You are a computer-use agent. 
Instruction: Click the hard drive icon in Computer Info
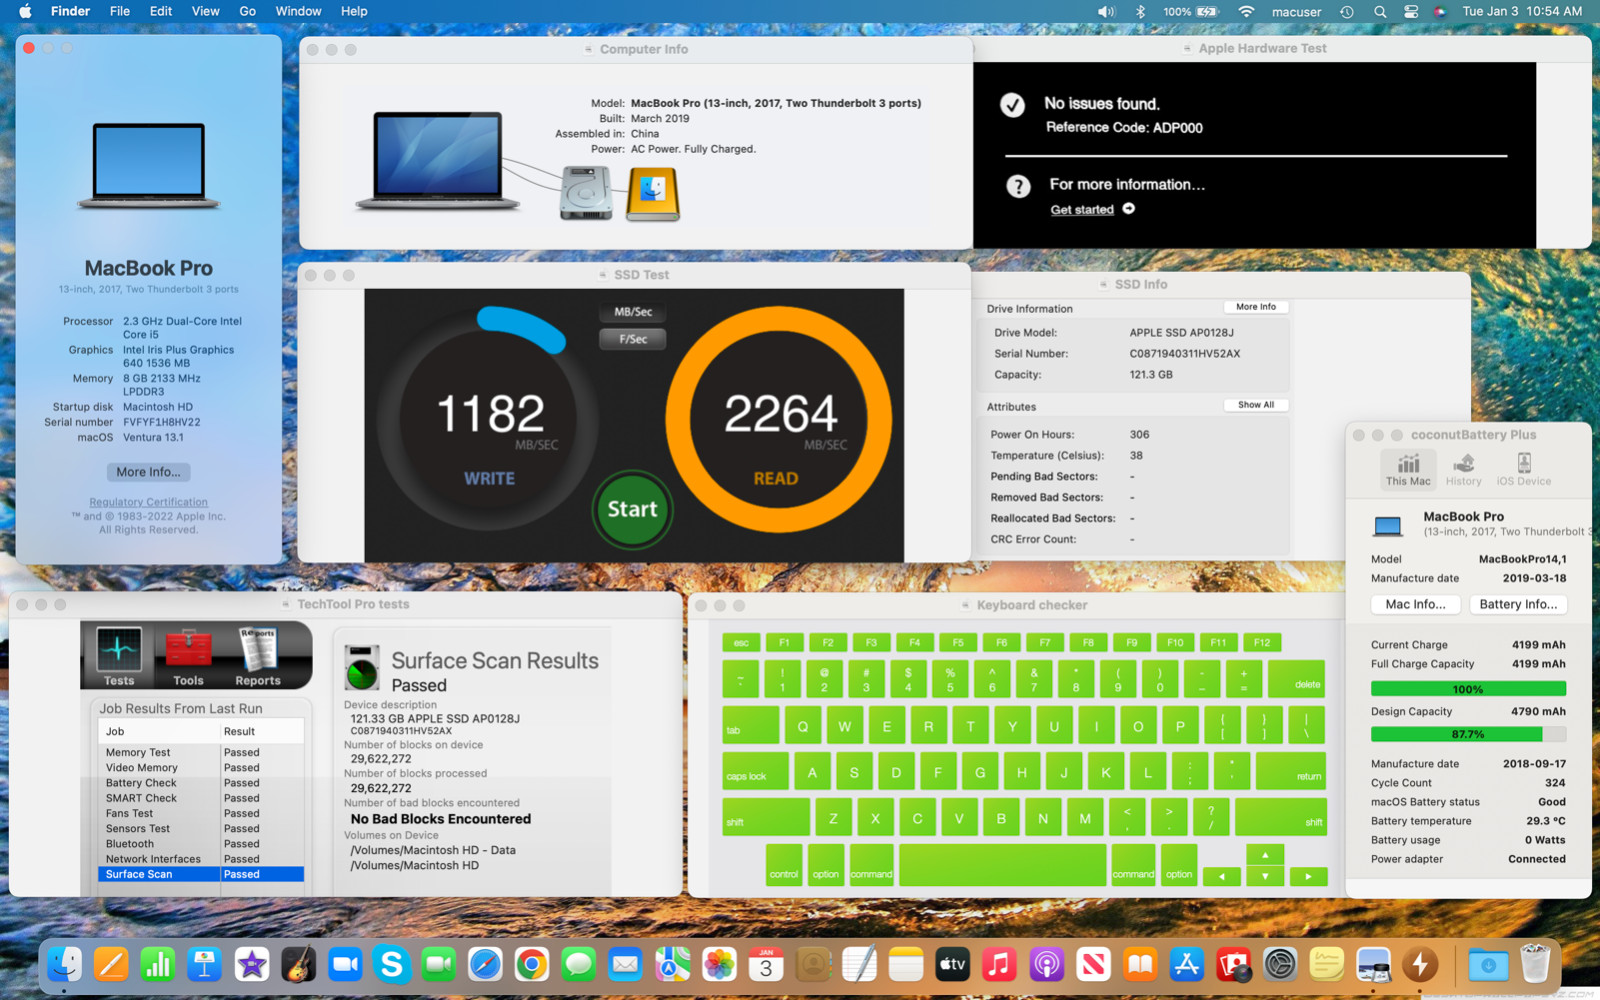586,193
